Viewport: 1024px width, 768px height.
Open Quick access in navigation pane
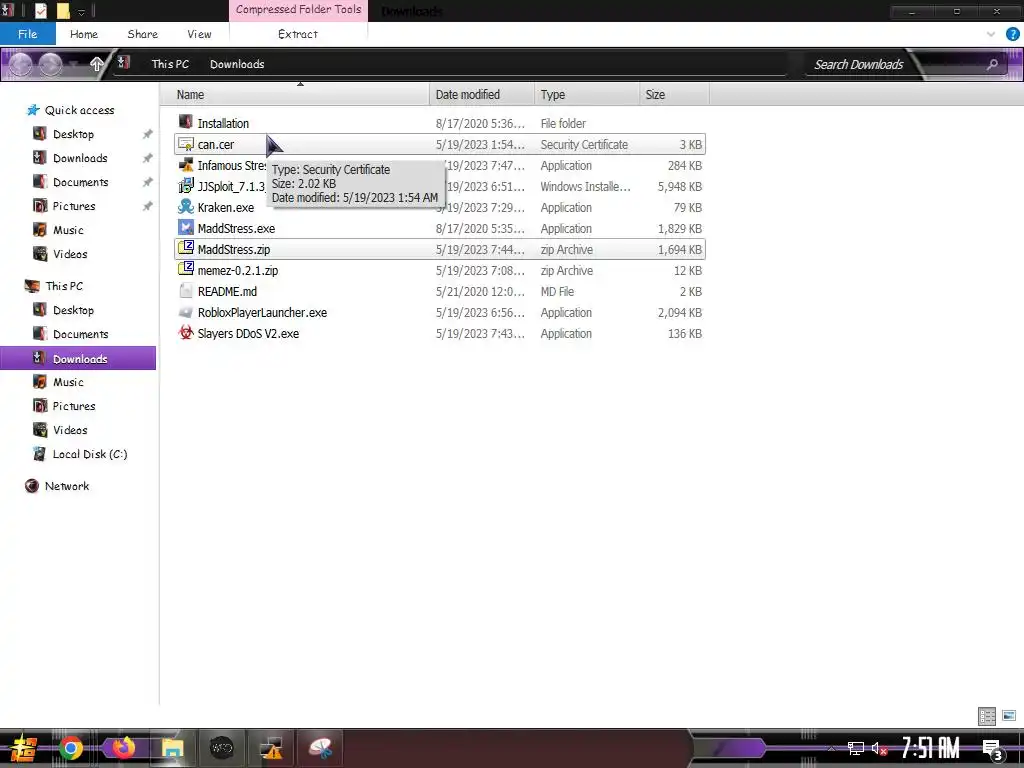click(x=79, y=110)
